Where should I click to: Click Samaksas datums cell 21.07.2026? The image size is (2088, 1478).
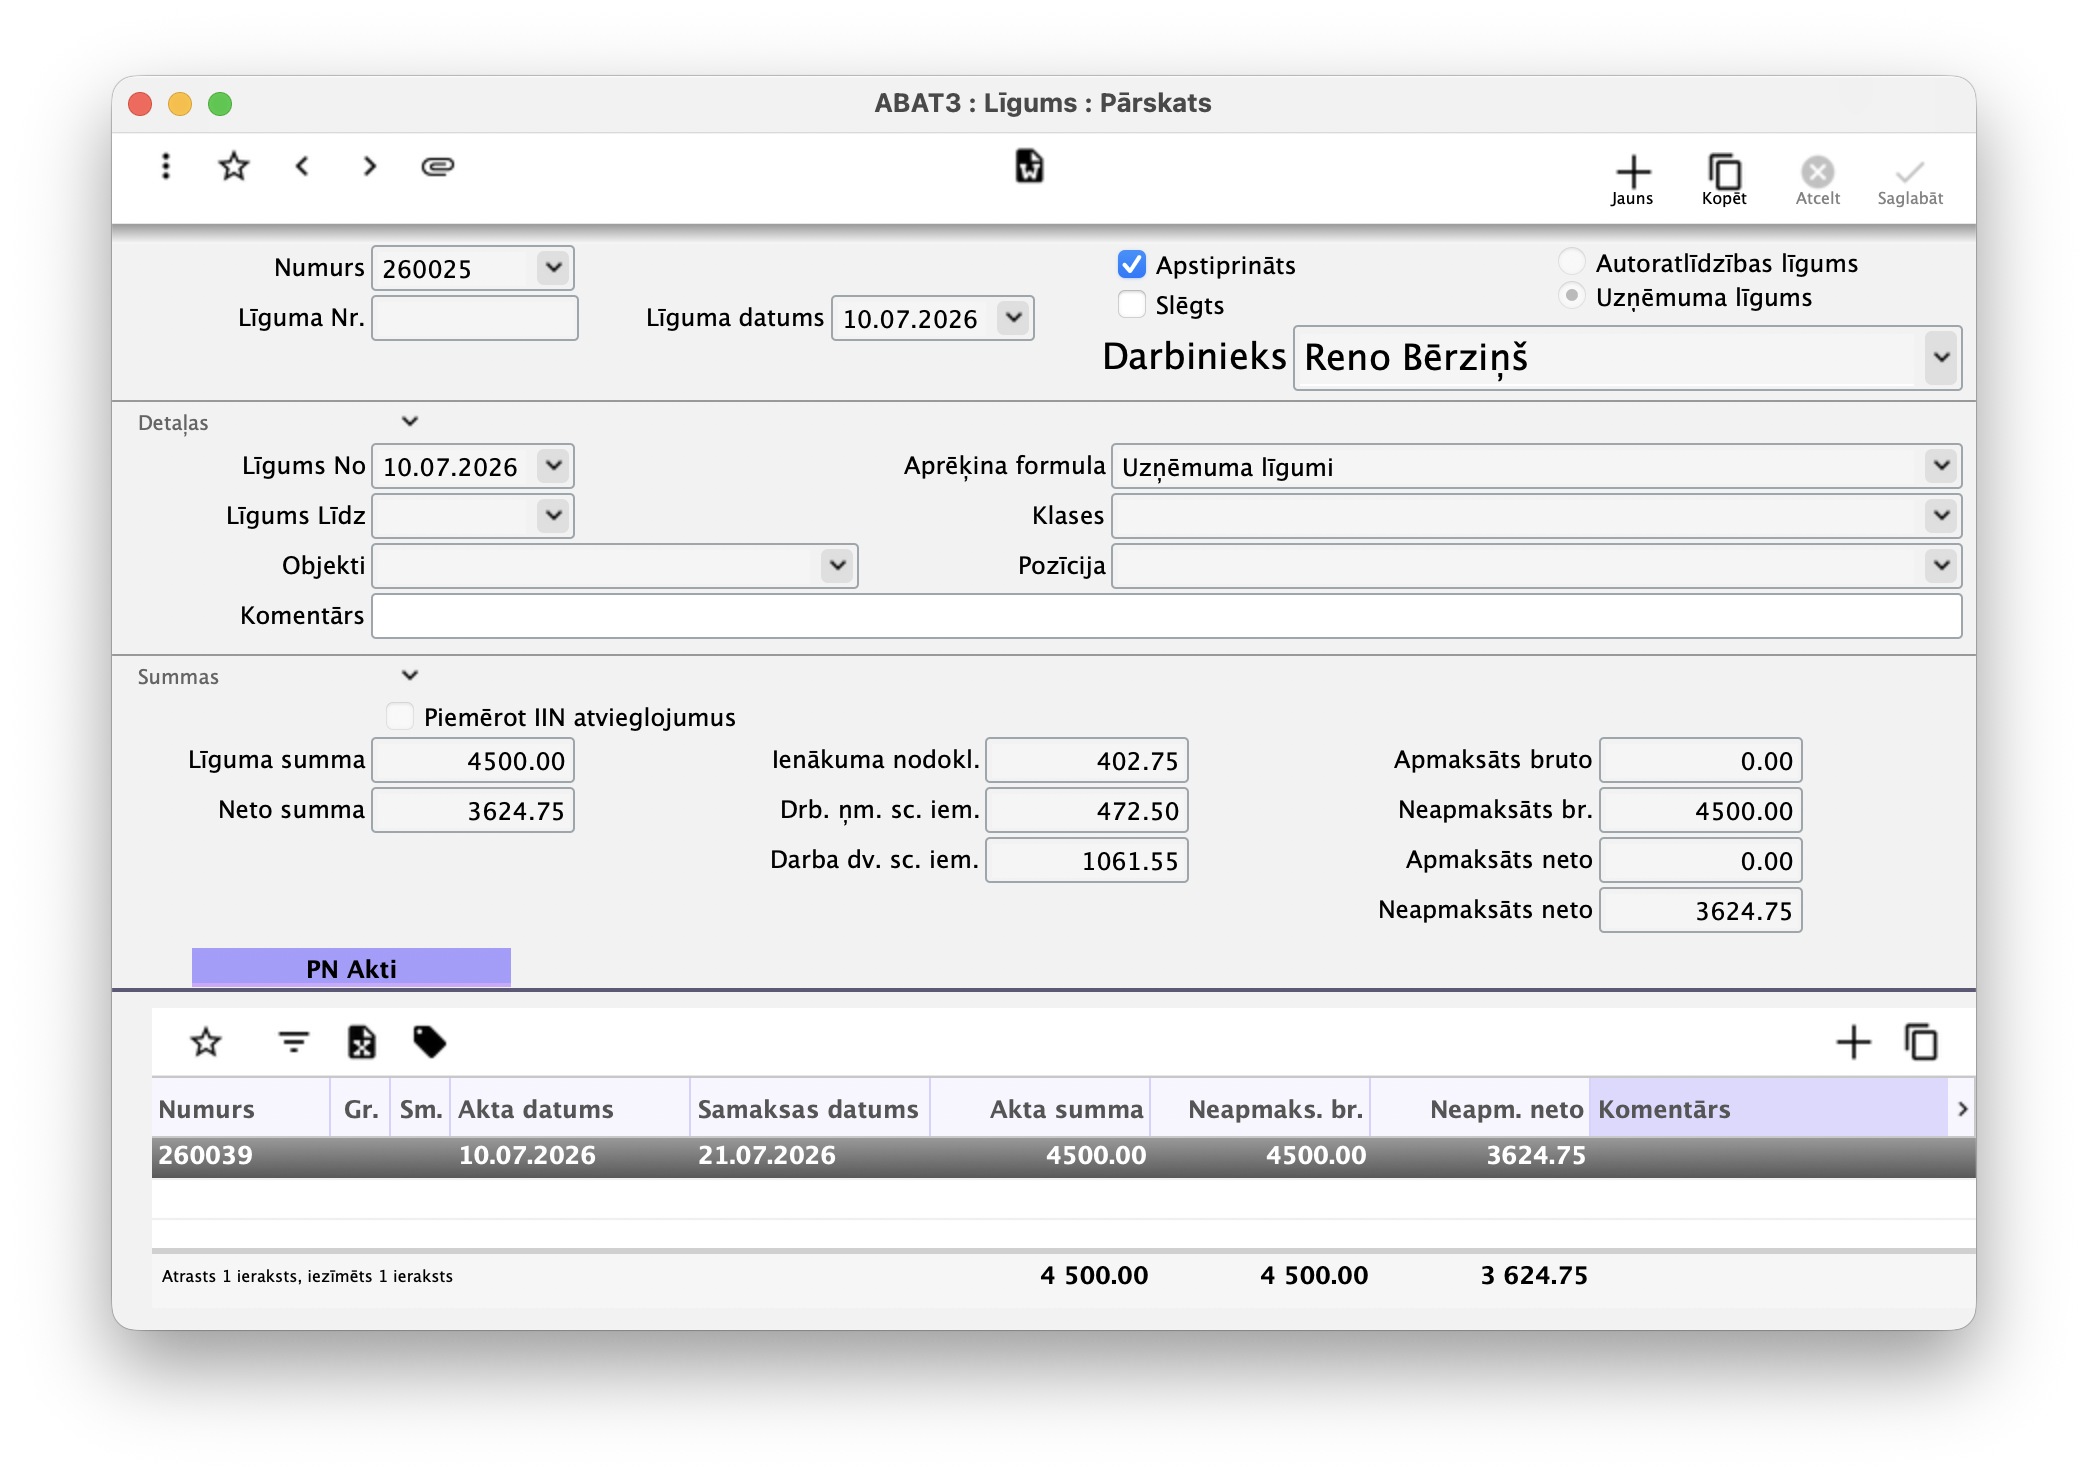click(x=767, y=1156)
